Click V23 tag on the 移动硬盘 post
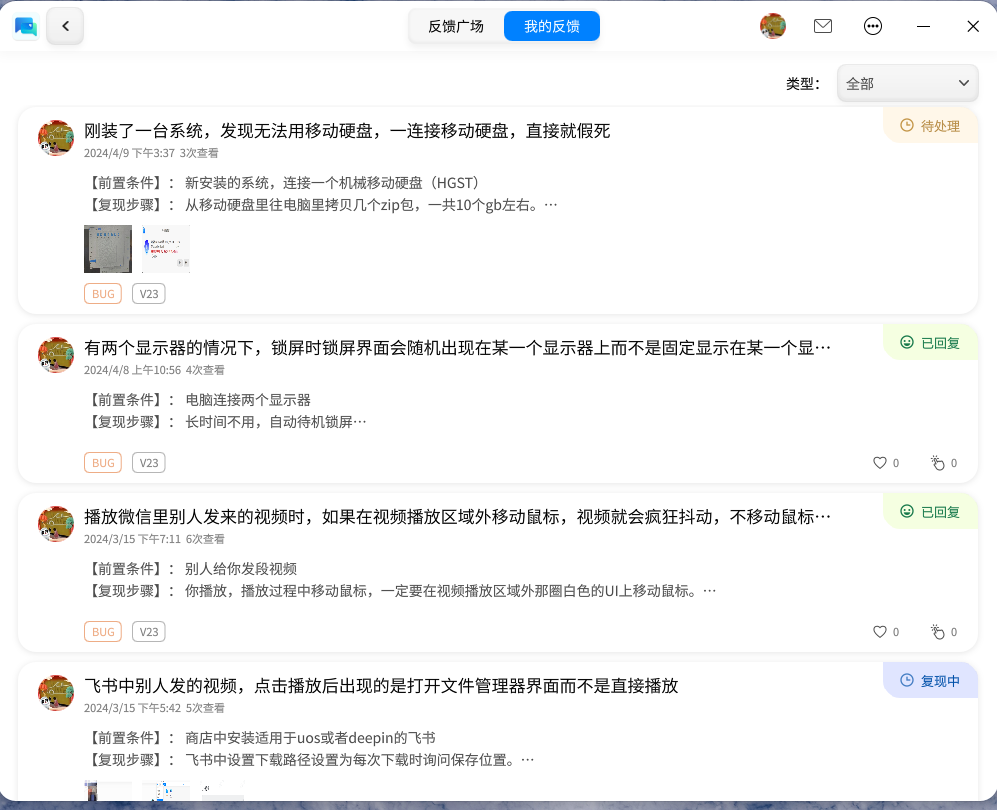 coord(149,294)
